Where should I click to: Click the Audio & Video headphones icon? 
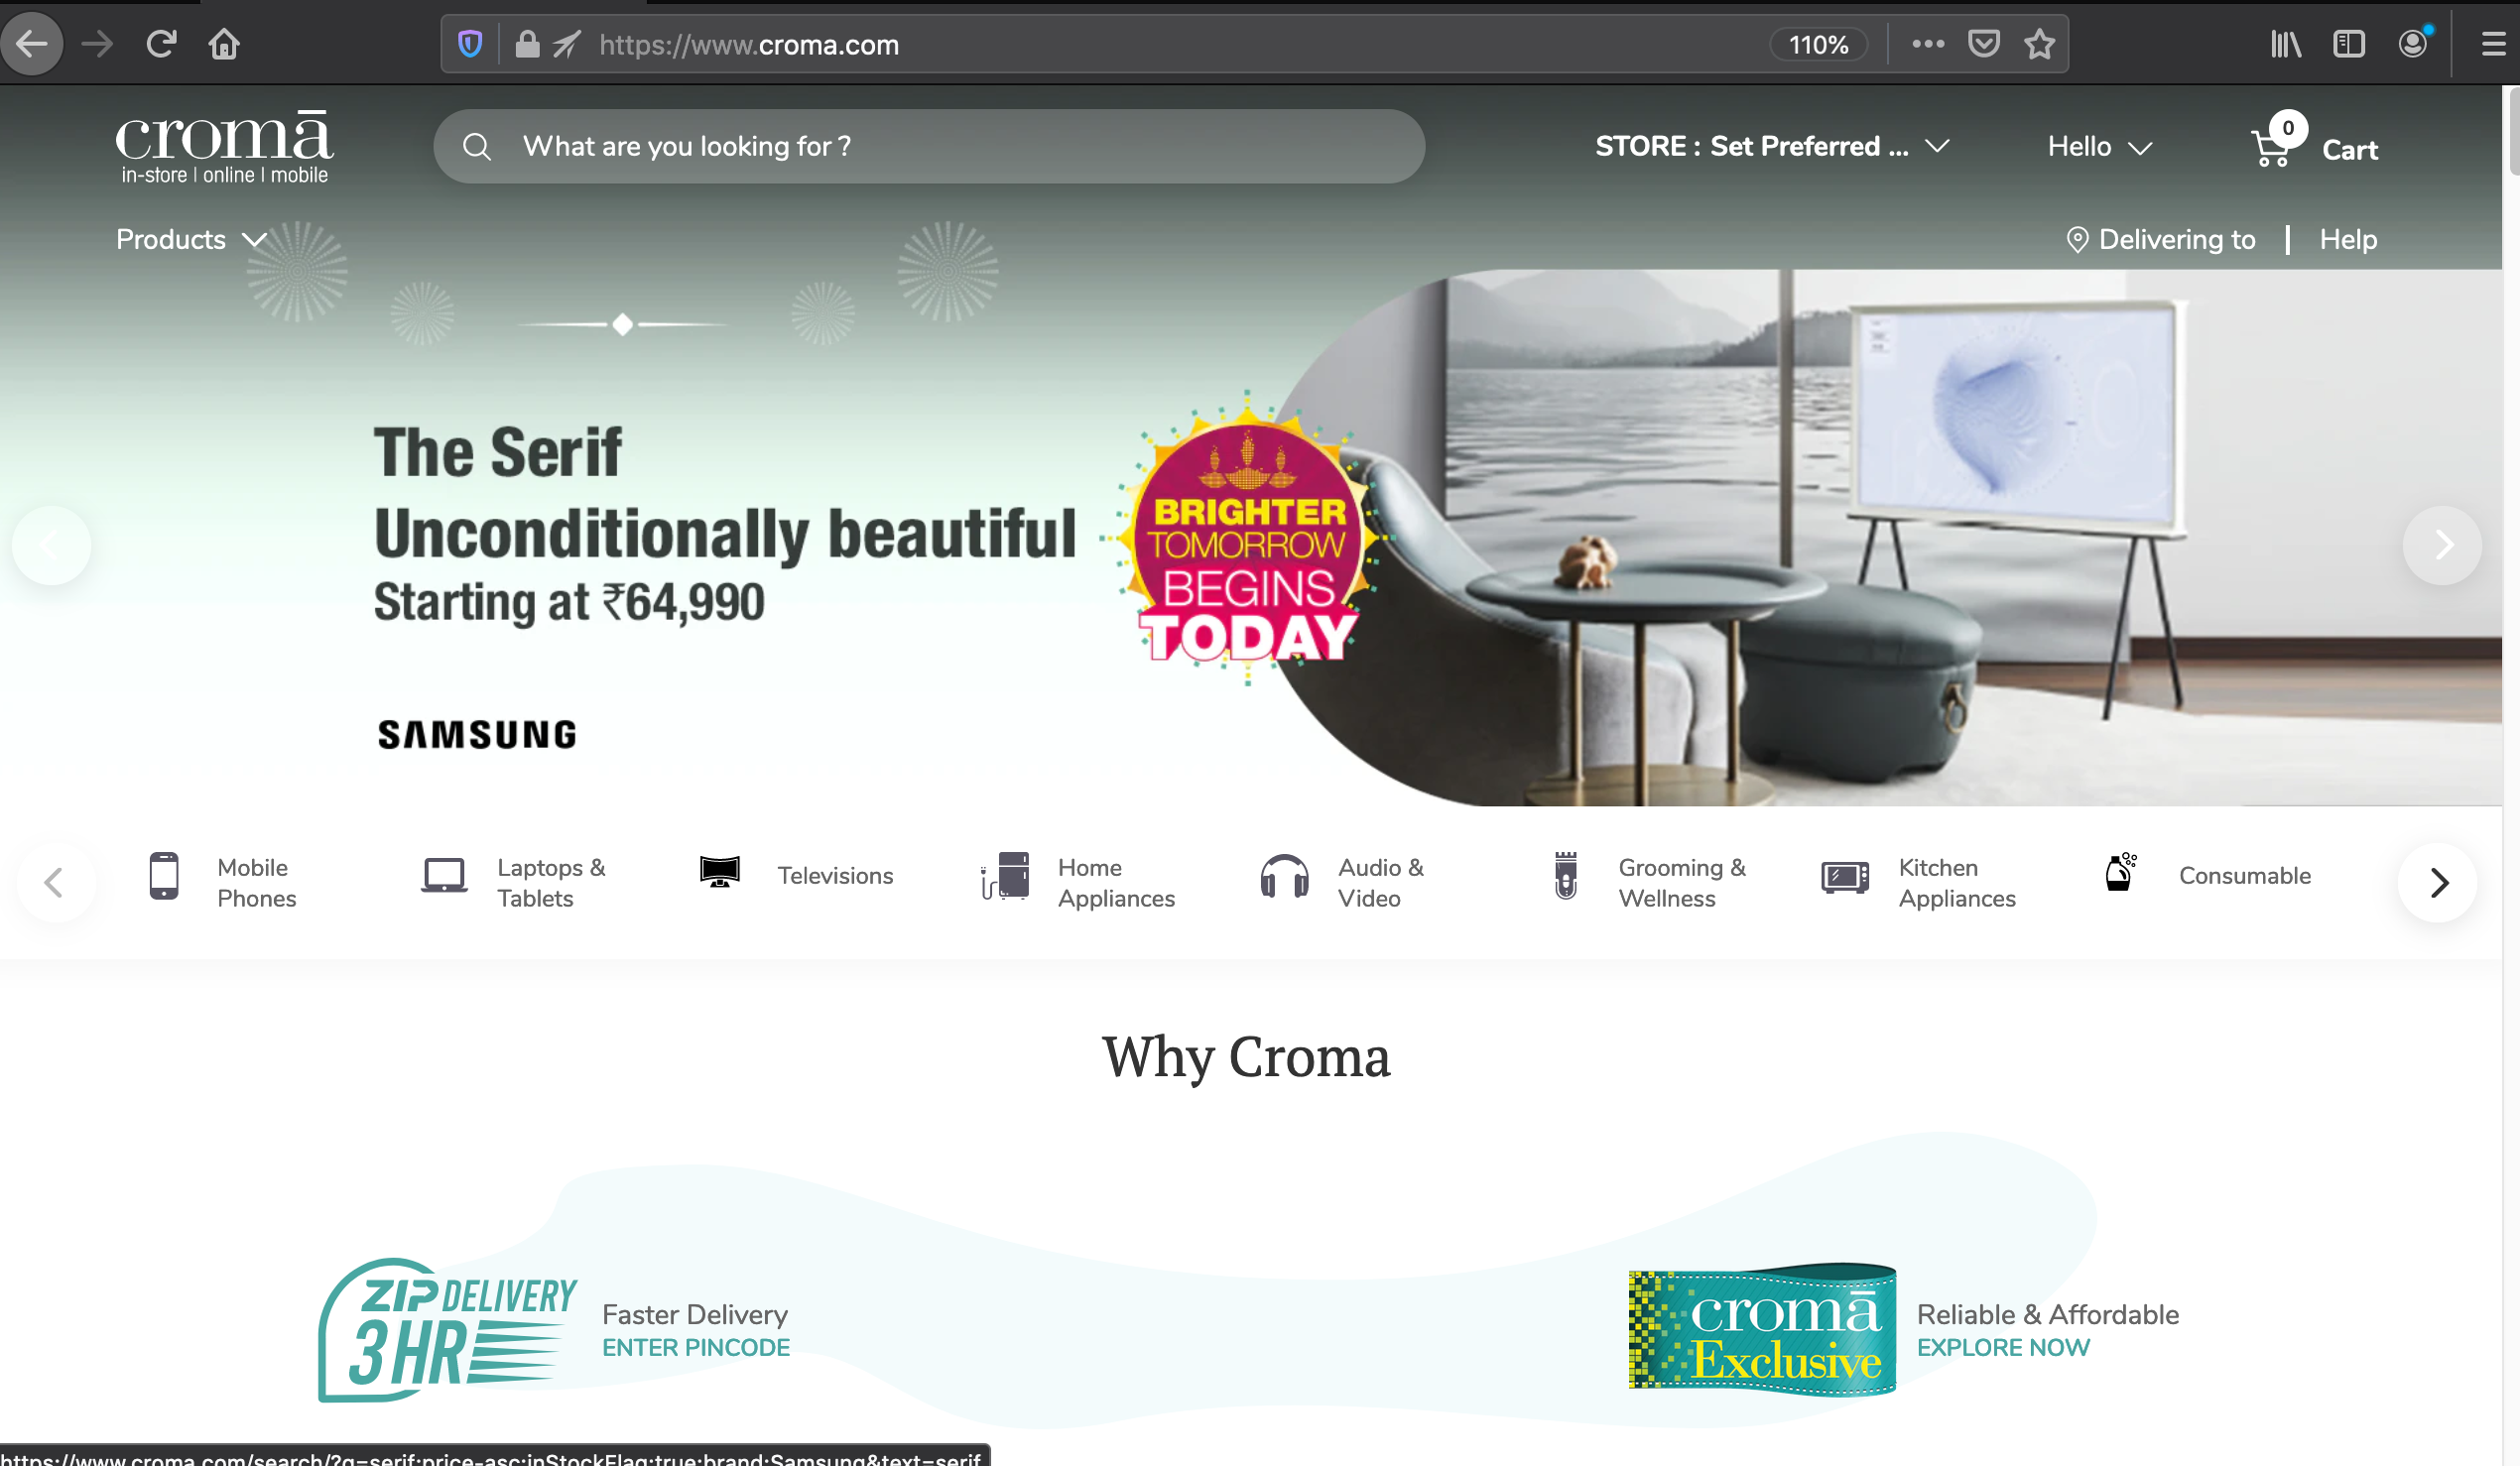pos(1284,878)
